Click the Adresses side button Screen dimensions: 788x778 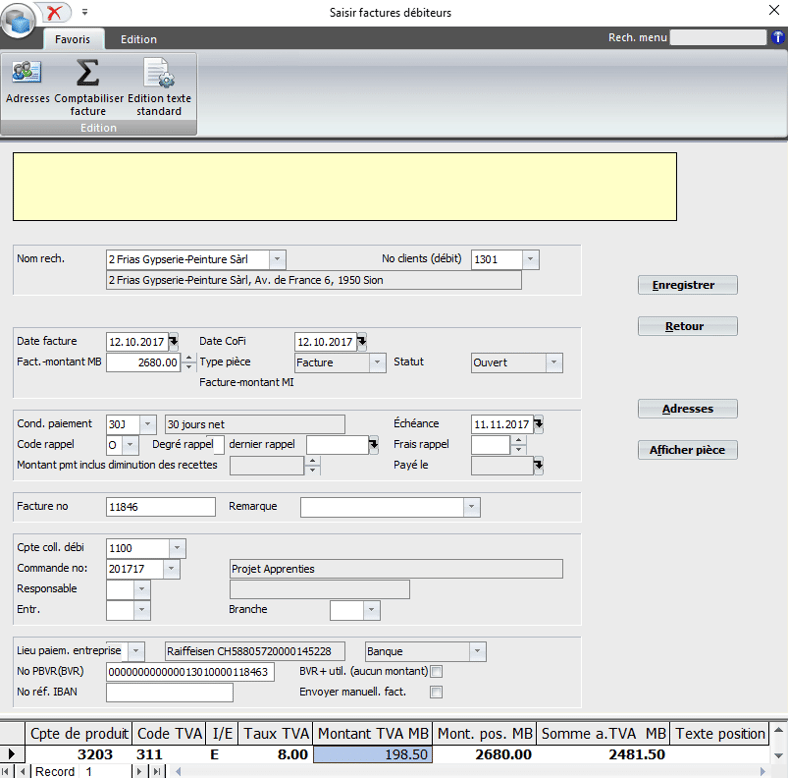click(687, 409)
